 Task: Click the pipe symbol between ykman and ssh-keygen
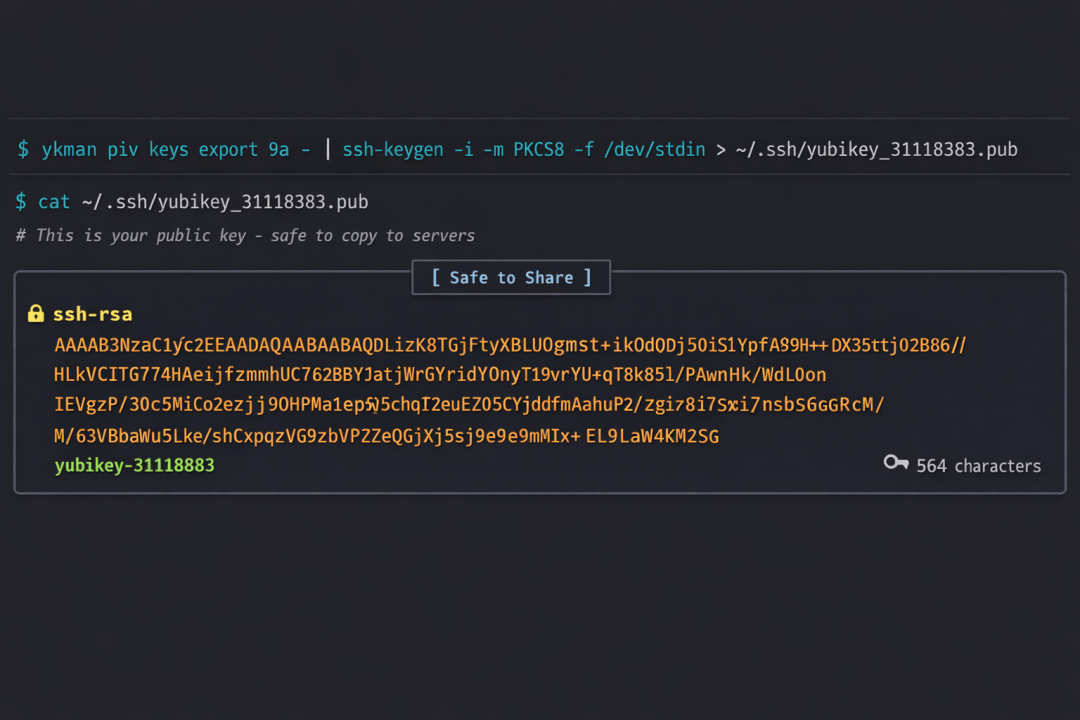pyautogui.click(x=328, y=149)
